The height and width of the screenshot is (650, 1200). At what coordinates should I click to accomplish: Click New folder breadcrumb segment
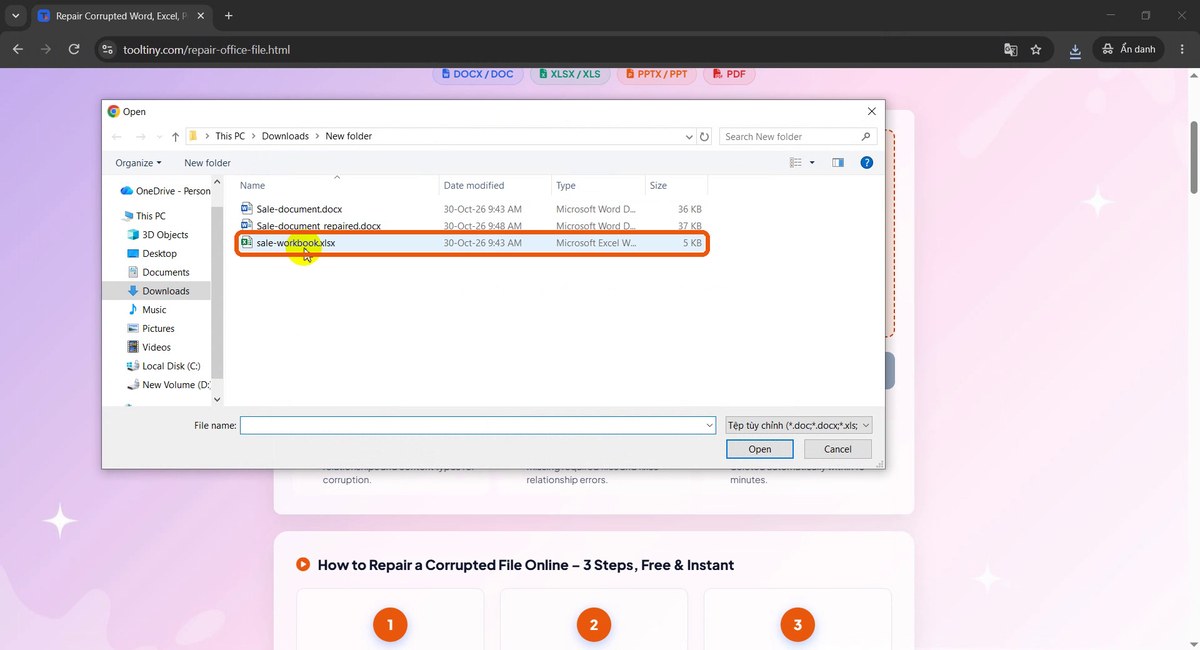coord(348,136)
